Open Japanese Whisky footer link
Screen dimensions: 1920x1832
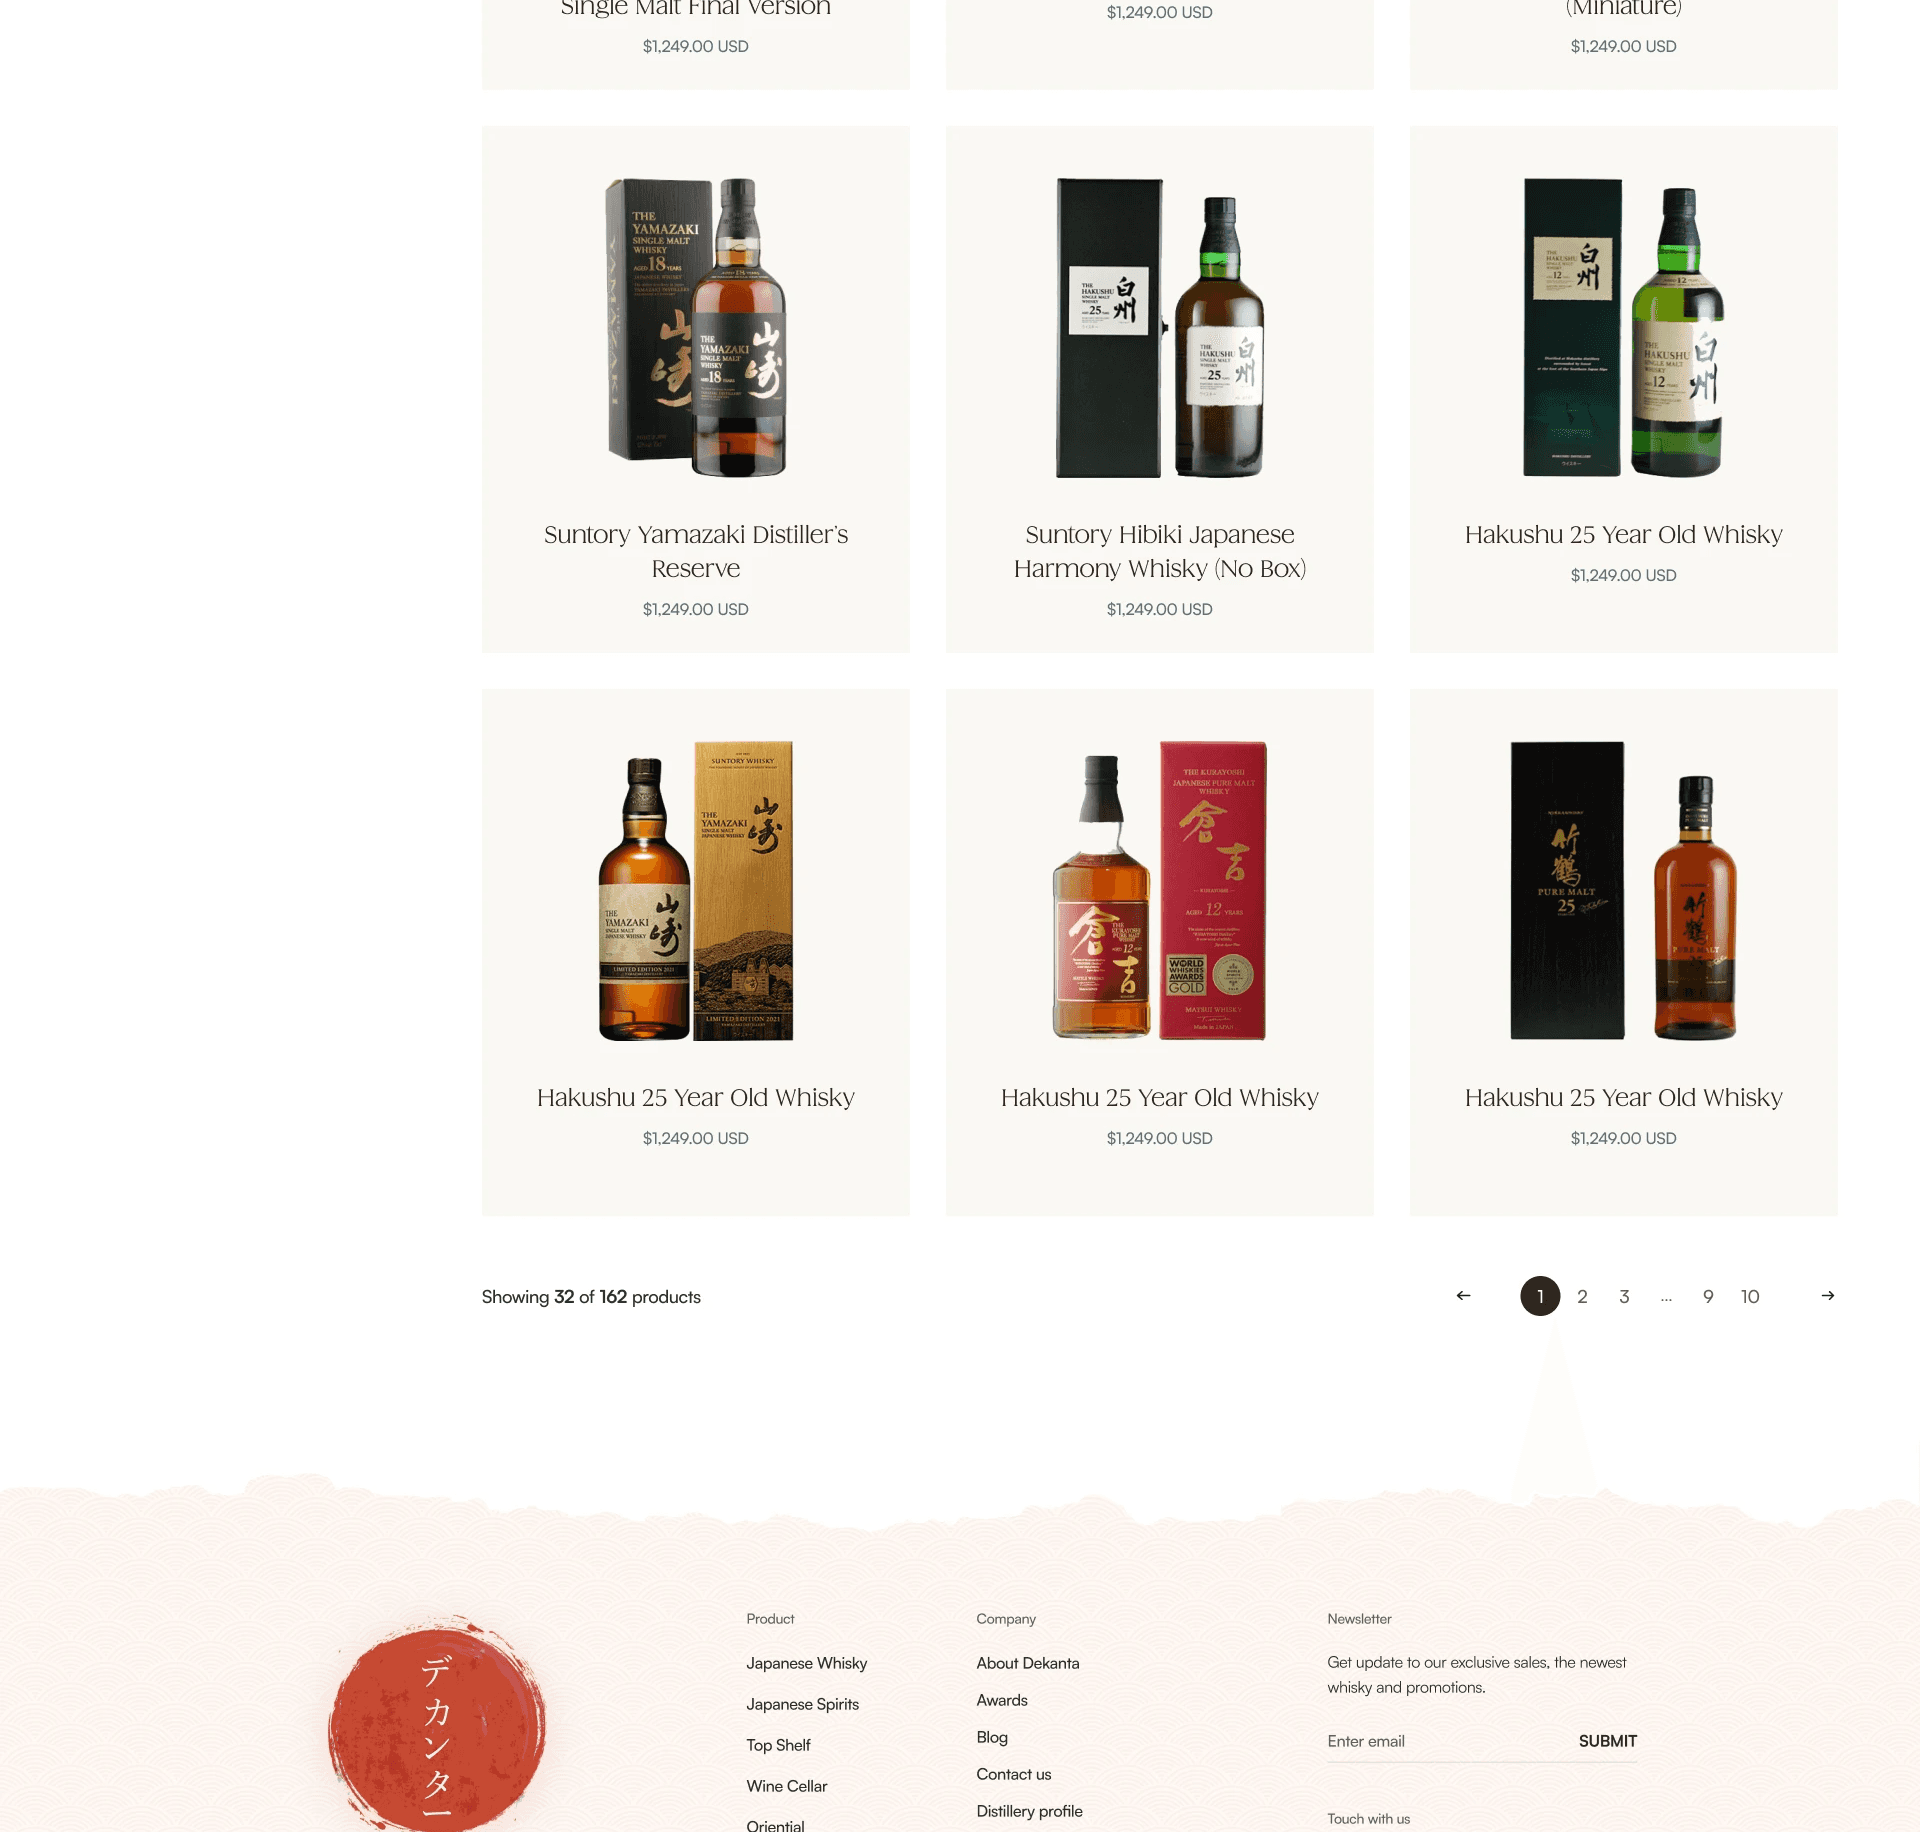click(806, 1663)
